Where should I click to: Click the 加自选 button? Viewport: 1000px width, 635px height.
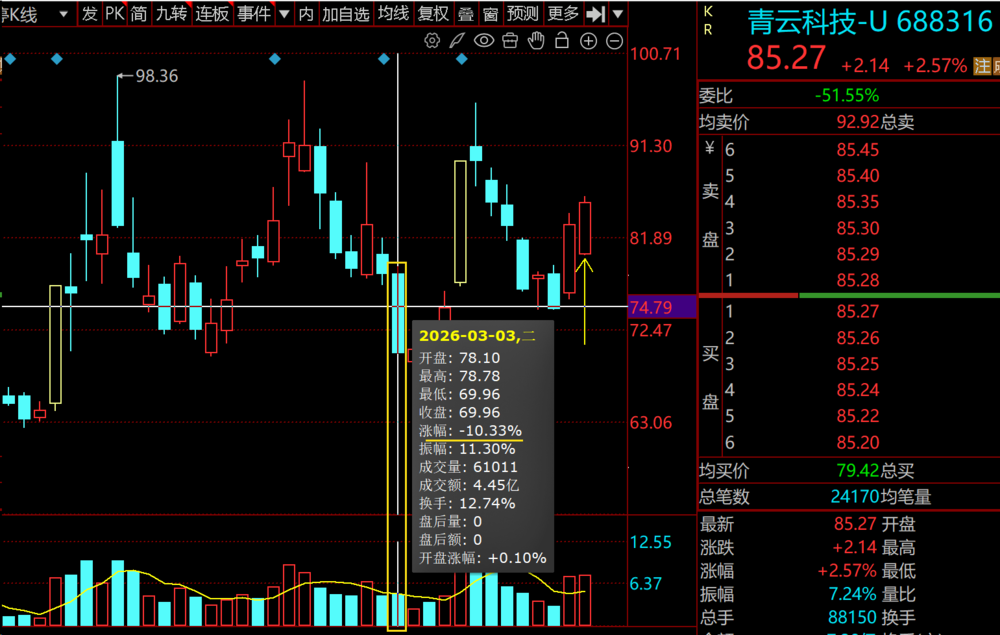pyautogui.click(x=345, y=14)
